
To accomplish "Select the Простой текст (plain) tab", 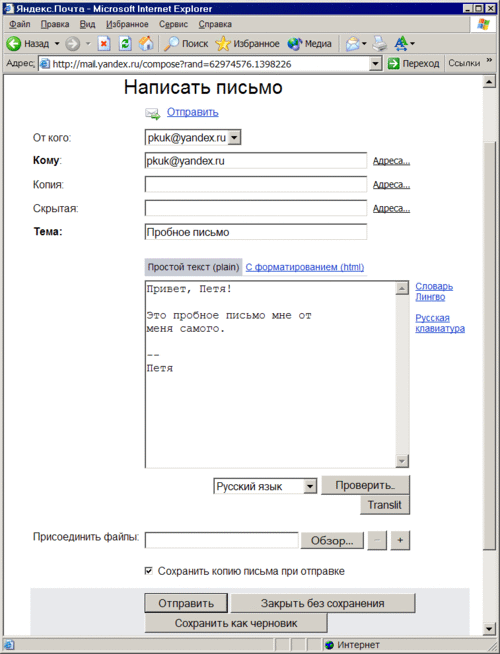I will tap(193, 267).
